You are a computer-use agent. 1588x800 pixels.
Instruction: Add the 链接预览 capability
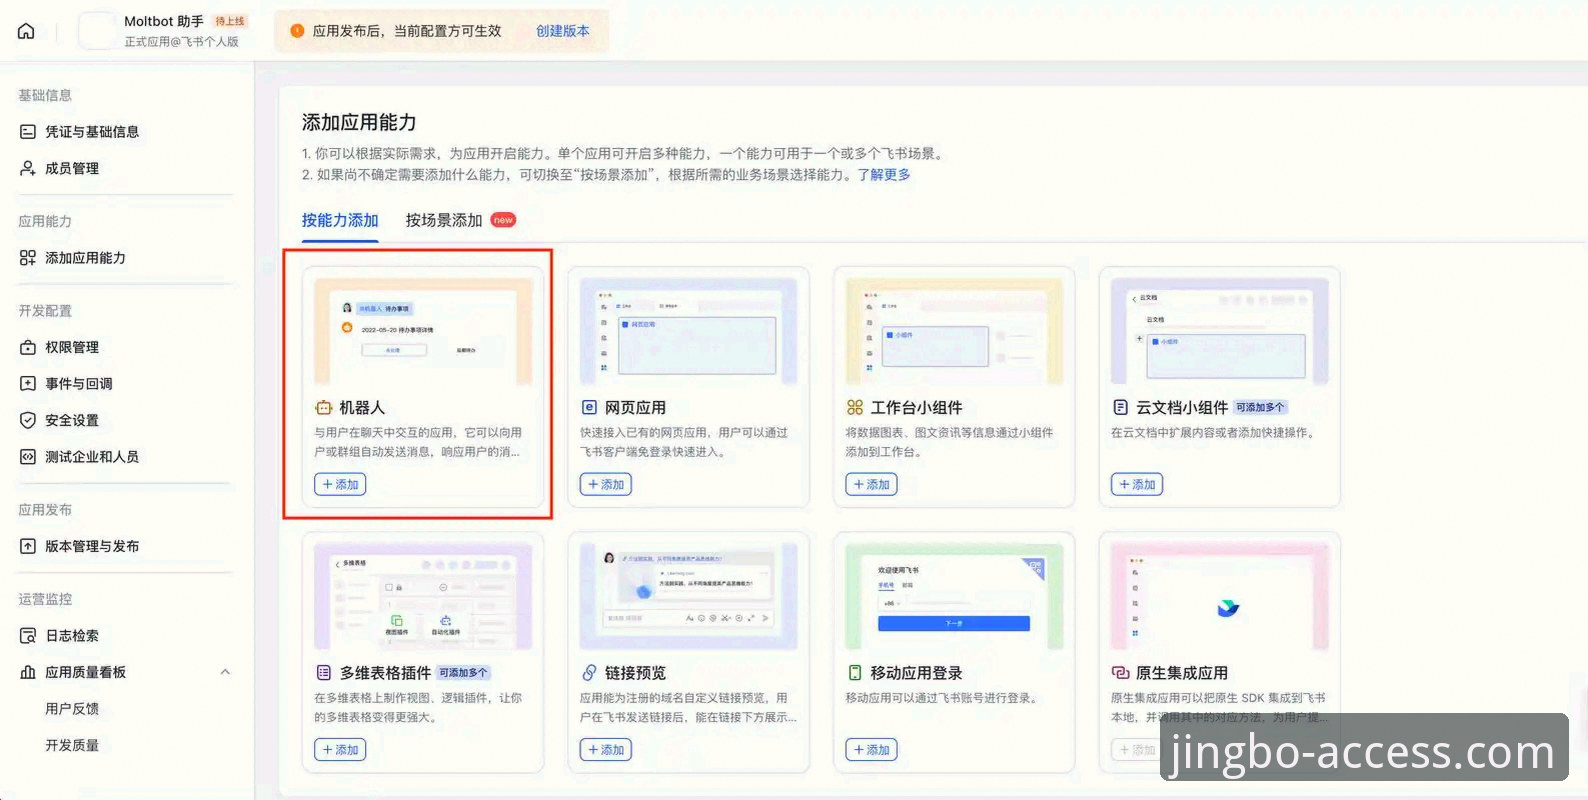tap(606, 750)
